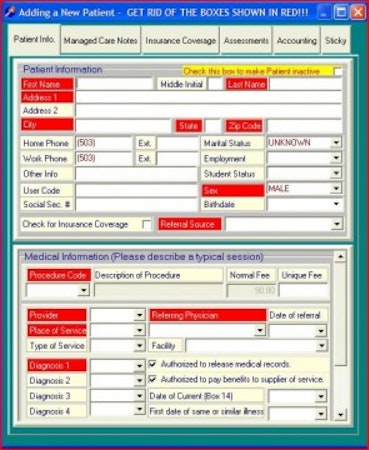This screenshot has height=450, width=369.
Task: Click the medical section scroll down arrow
Action: 340,415
